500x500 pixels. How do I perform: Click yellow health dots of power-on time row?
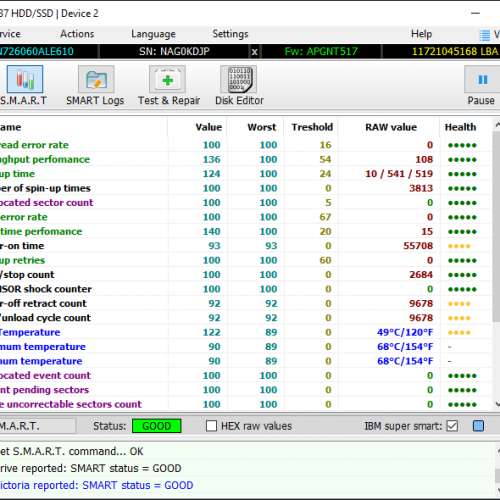pos(459,246)
